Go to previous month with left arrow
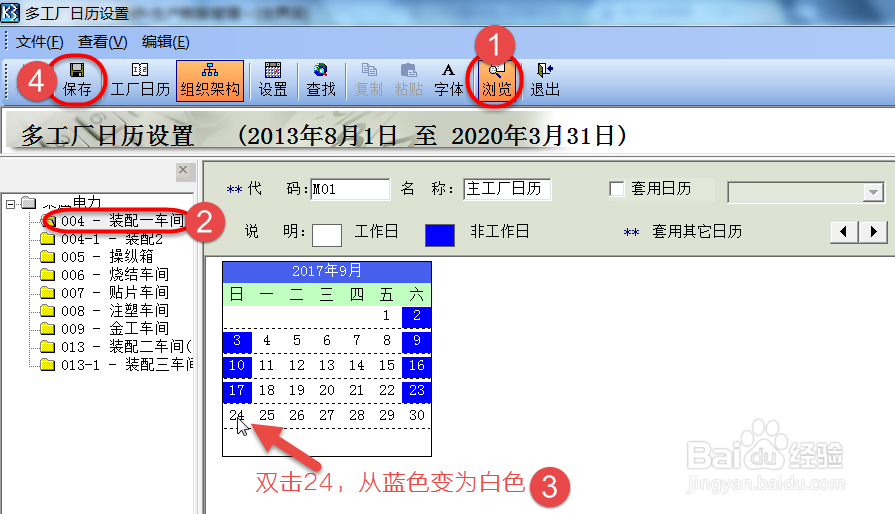 pos(844,232)
